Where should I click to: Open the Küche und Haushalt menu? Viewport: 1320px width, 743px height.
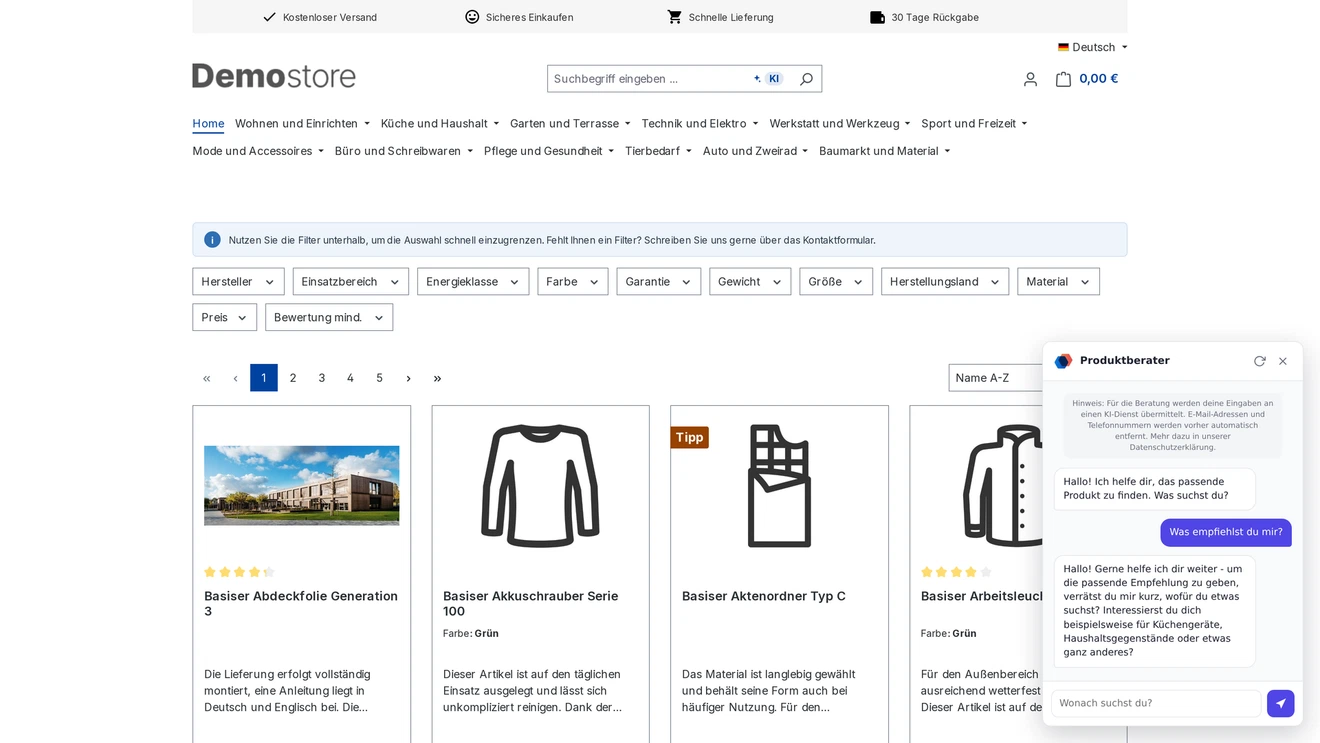440,124
